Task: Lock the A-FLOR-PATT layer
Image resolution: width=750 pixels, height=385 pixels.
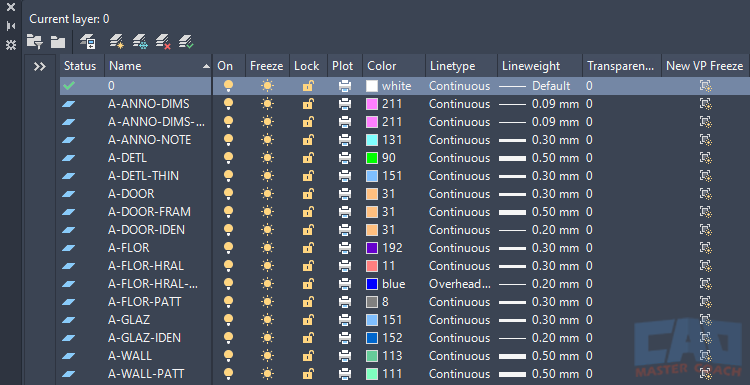Action: coord(308,302)
